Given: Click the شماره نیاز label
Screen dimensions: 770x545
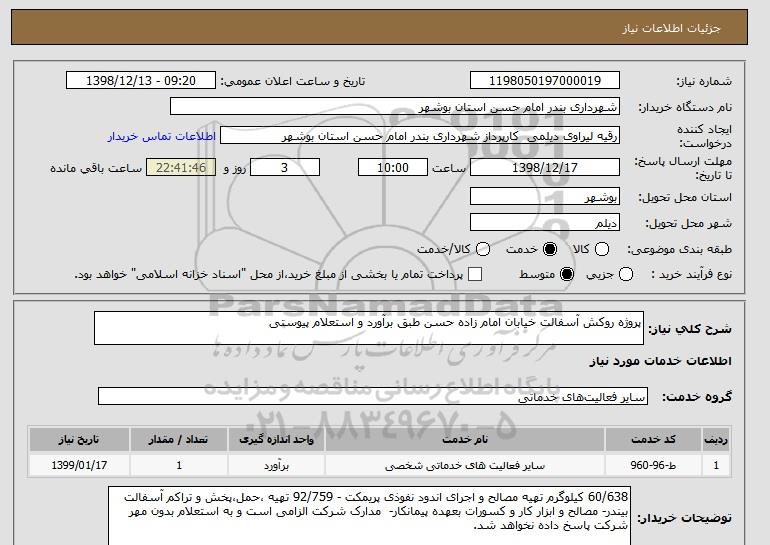Looking at the screenshot, I should [x=704, y=81].
